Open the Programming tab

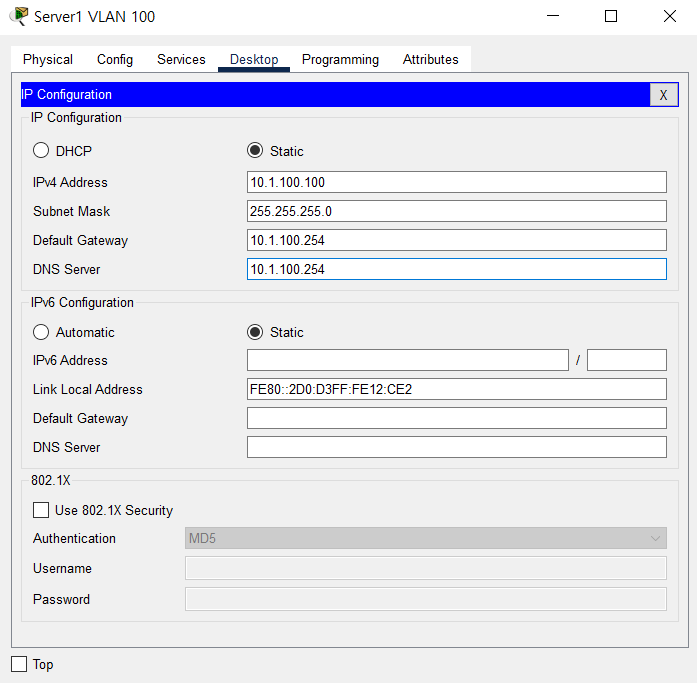(340, 59)
